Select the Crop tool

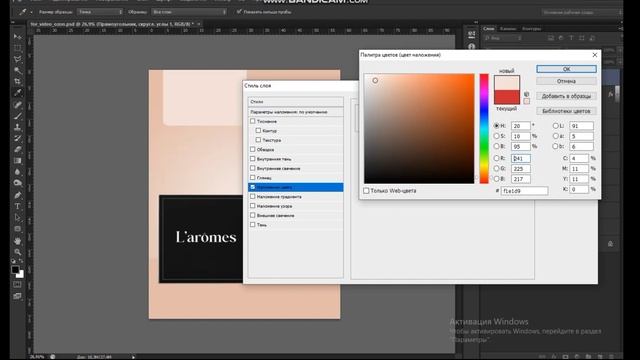[17, 82]
